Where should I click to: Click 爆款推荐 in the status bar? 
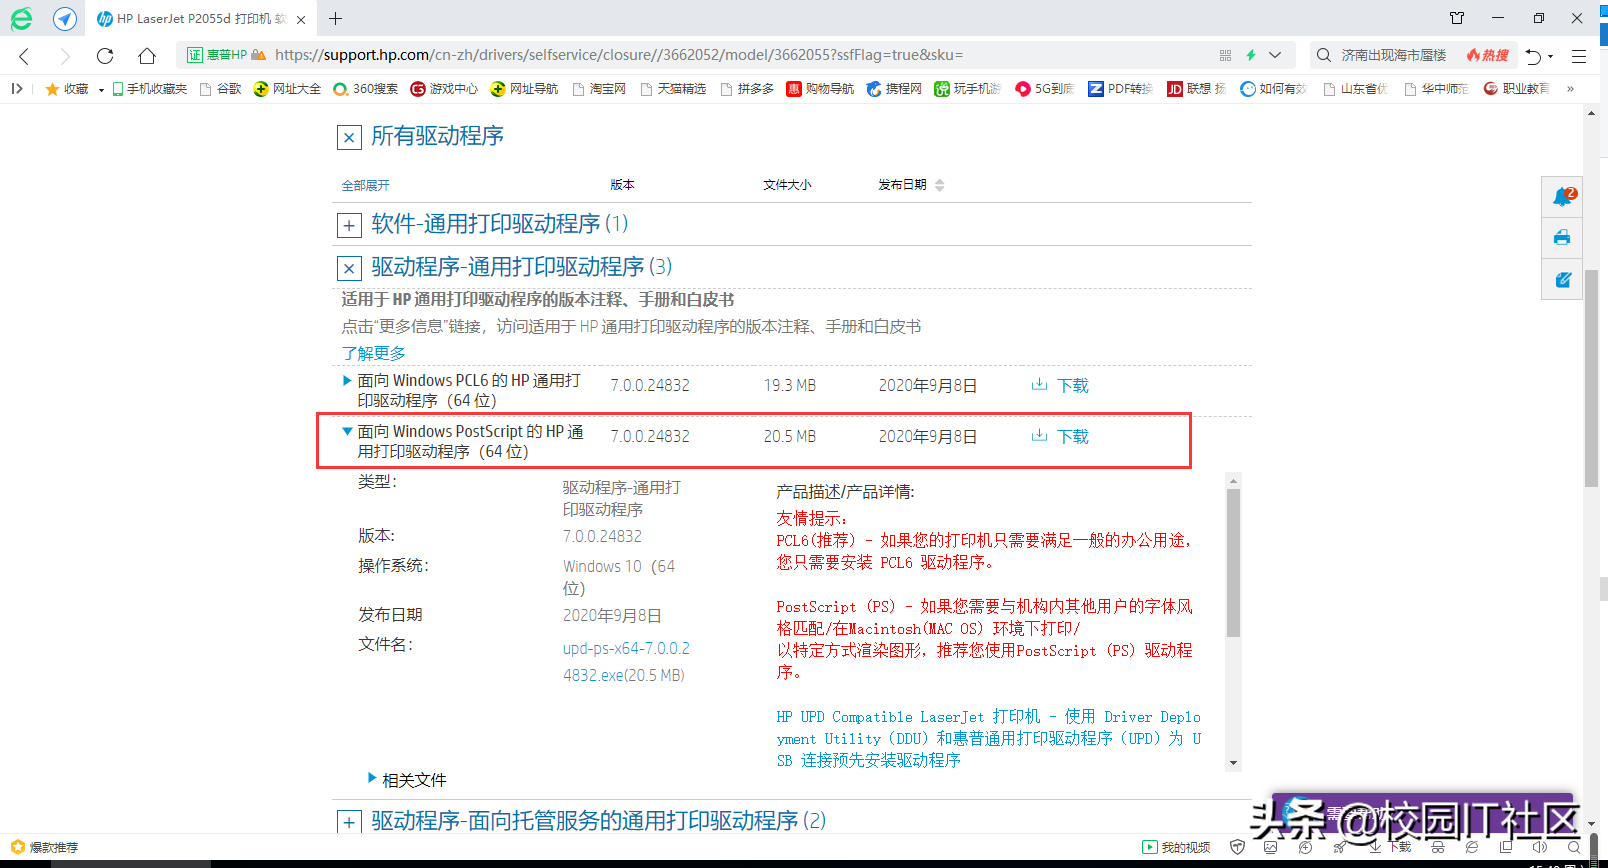click(x=45, y=847)
